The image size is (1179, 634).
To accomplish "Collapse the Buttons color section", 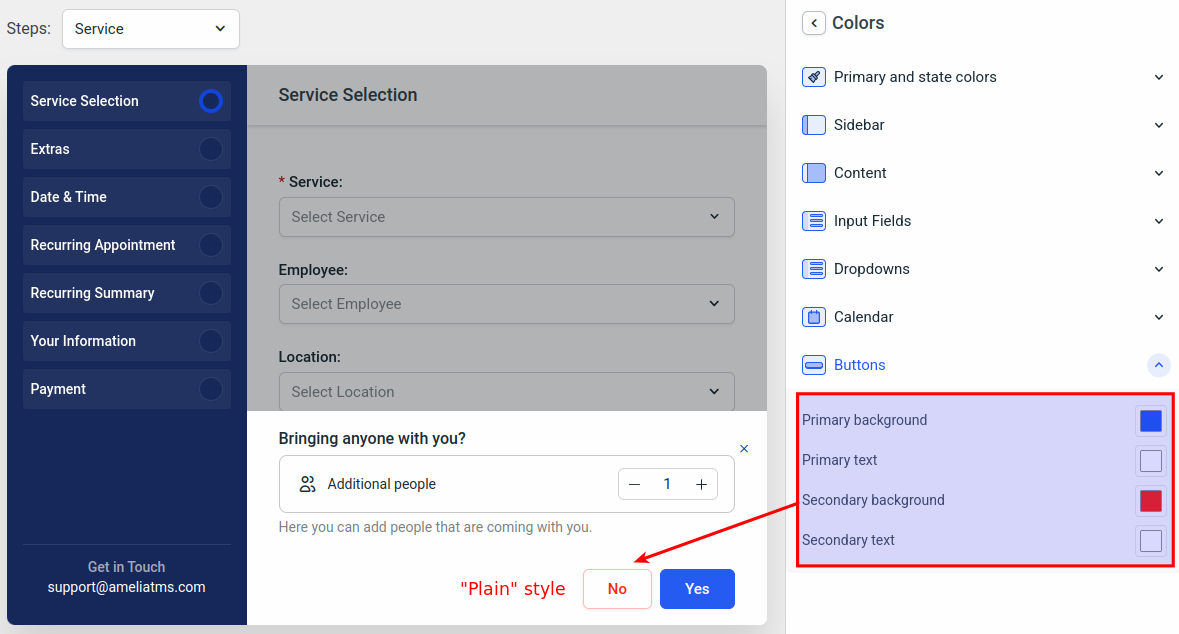I will 1158,365.
